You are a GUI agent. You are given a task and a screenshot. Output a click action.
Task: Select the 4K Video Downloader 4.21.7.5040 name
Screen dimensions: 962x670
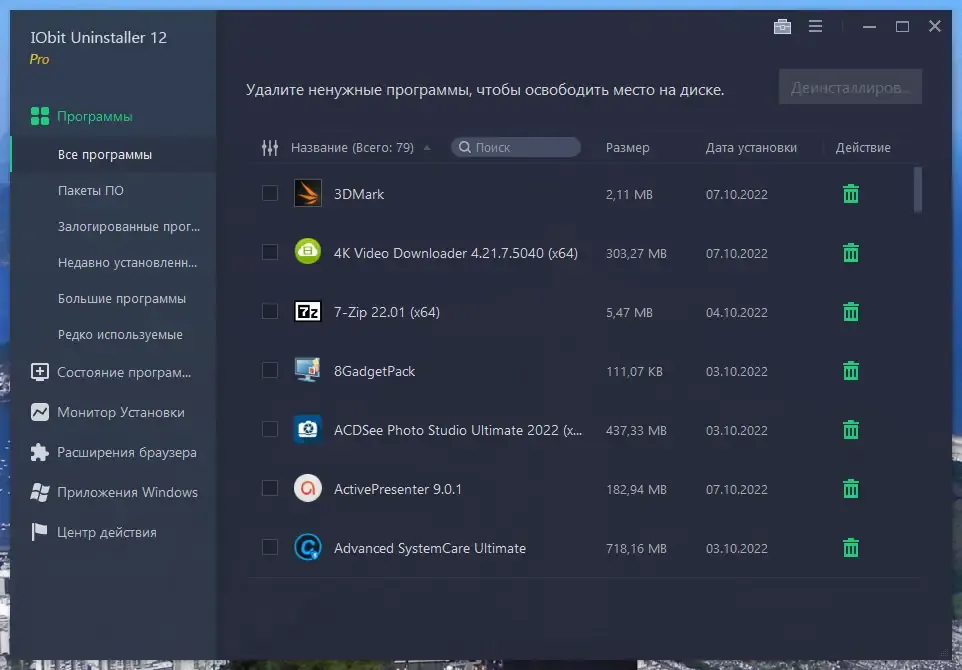456,253
